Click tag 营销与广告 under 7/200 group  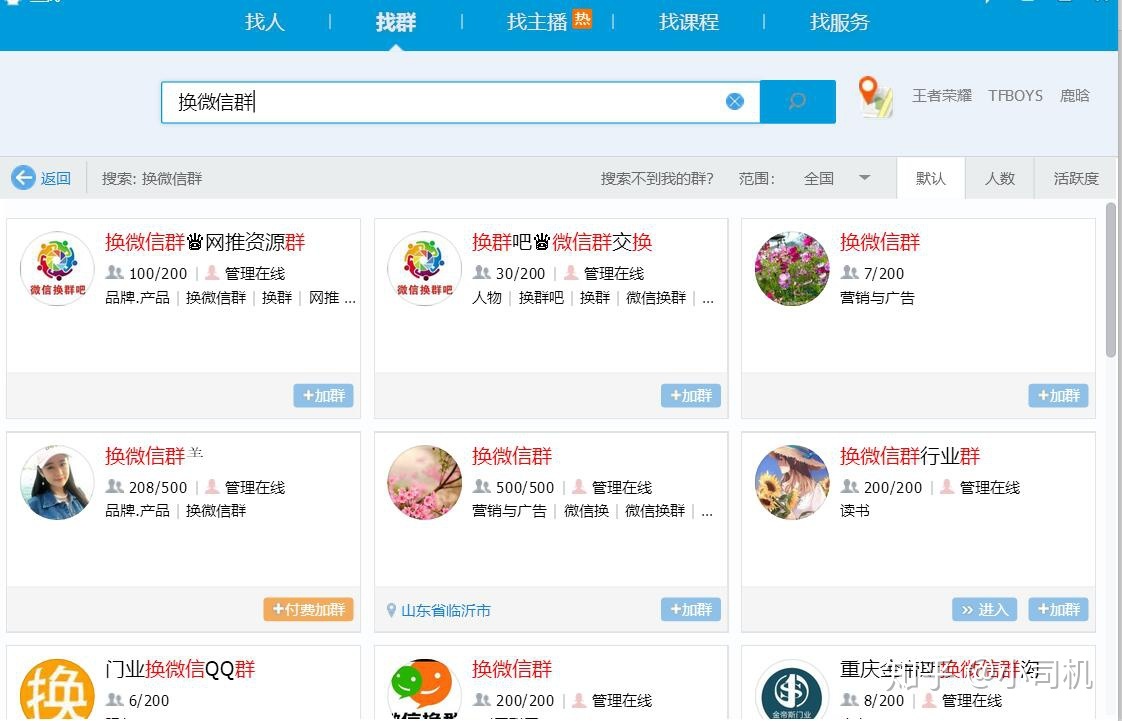tap(877, 298)
